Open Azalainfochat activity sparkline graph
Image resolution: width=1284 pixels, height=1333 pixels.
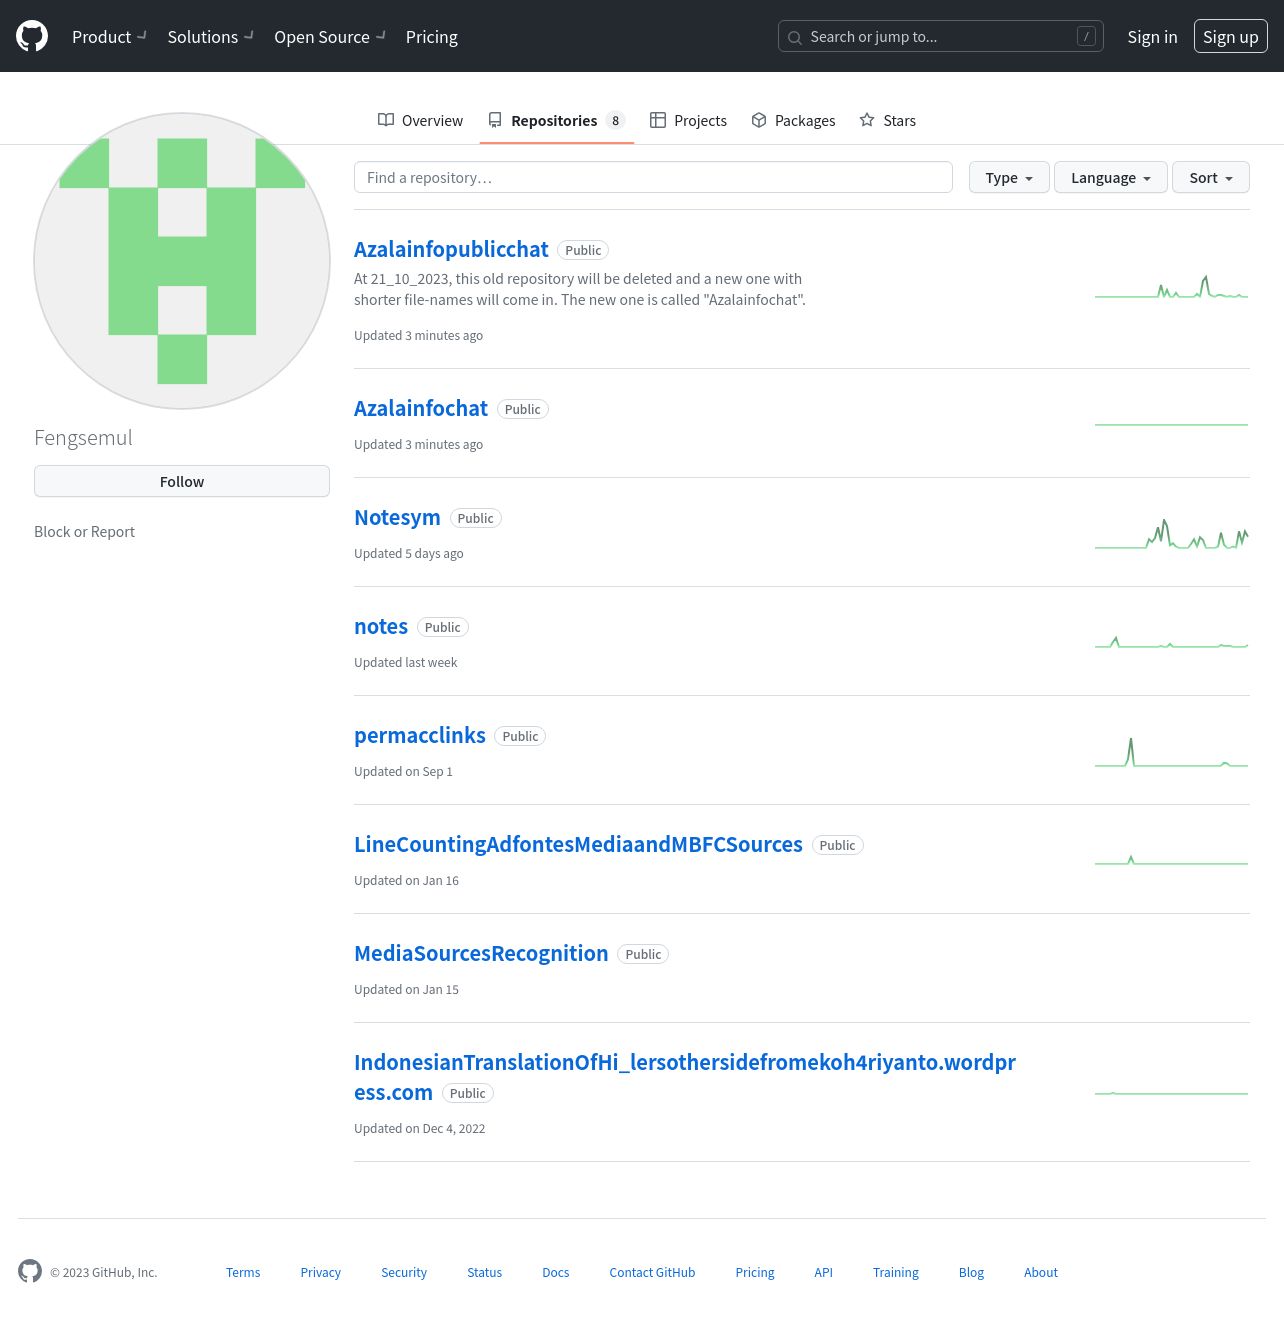[x=1171, y=424]
